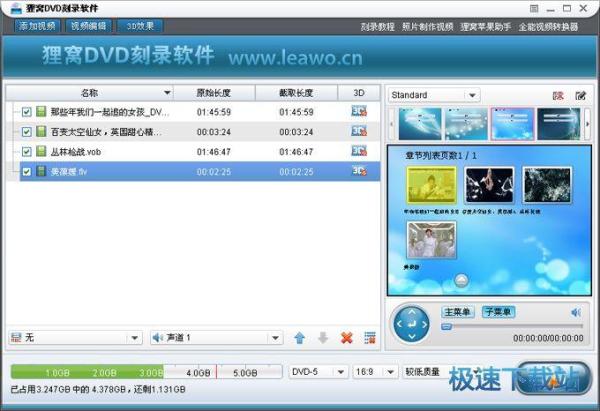Click the window menu icon in title bar
The height and width of the screenshot is (411, 600).
point(534,8)
